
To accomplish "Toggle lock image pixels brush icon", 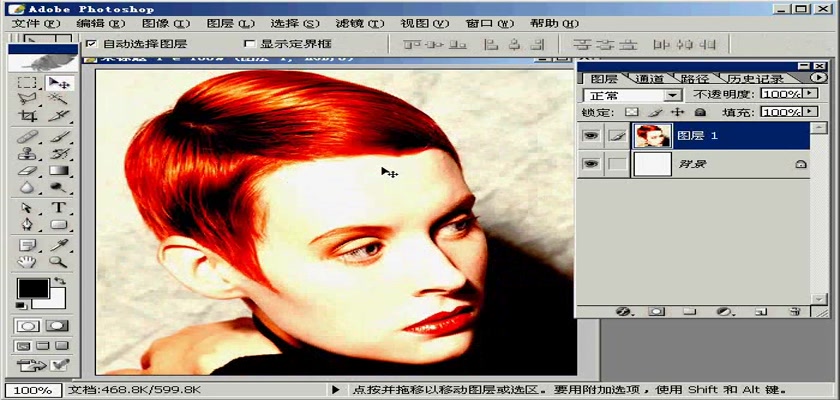I will (655, 112).
